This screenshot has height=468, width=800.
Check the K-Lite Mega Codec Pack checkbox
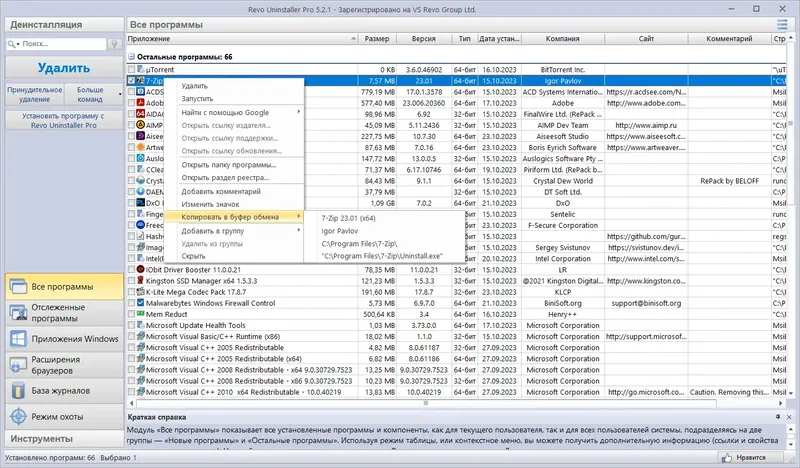(x=132, y=292)
